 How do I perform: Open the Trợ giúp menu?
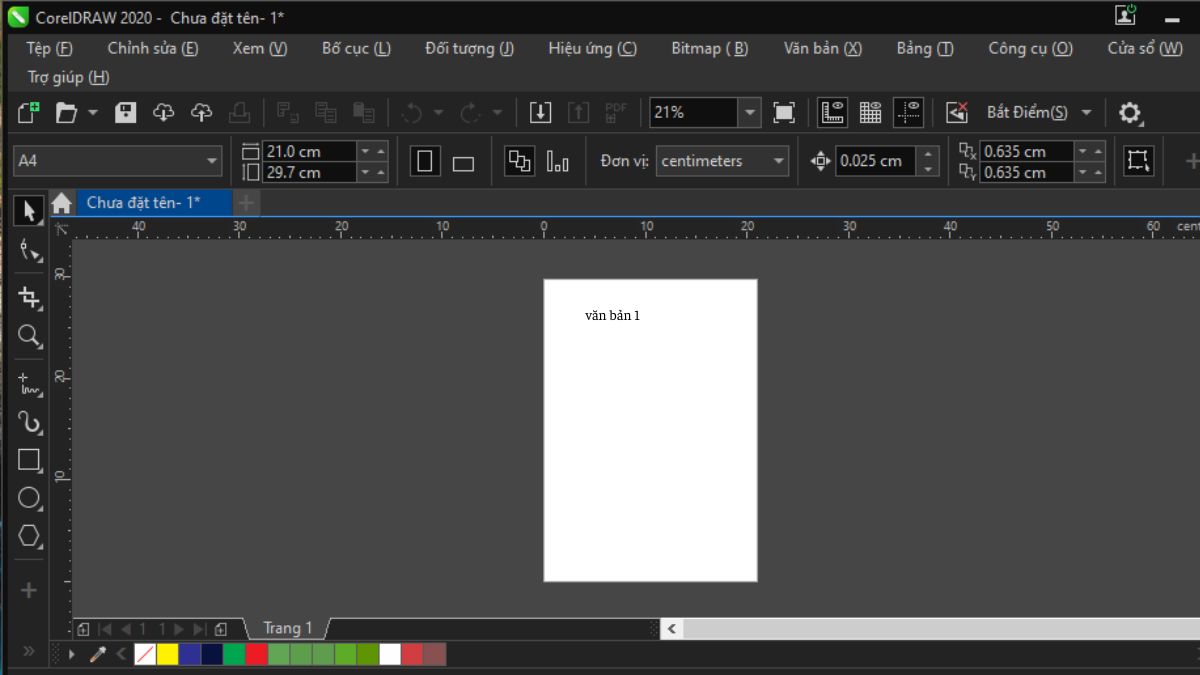69,77
